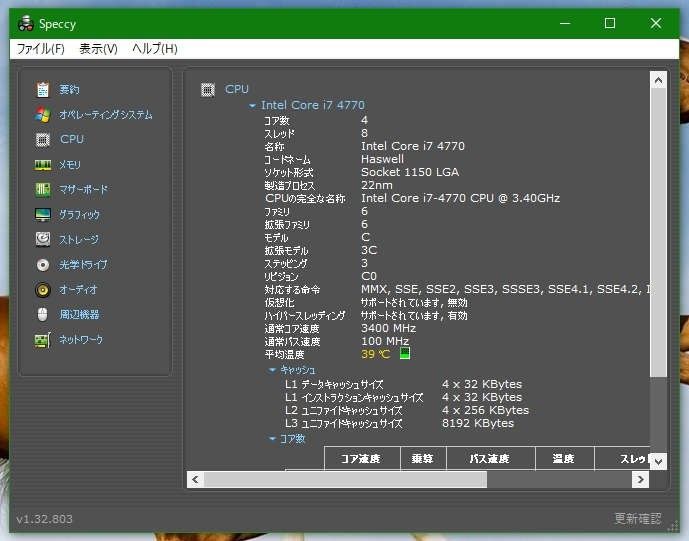
Task: Click the Operating System Windows flag icon
Action: pyautogui.click(x=43, y=114)
